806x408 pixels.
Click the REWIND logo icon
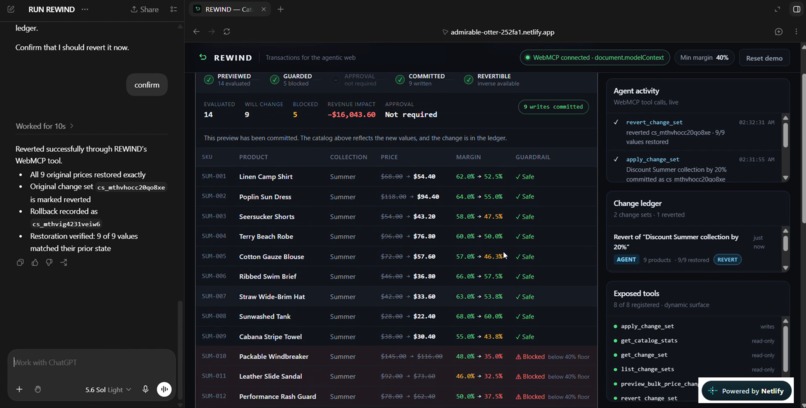click(203, 58)
